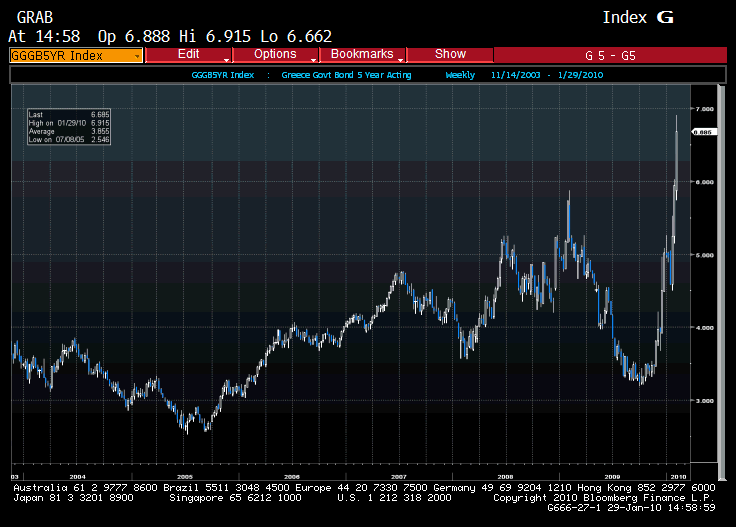Click the 2004 x-axis label
736x527 pixels.
click(78, 477)
